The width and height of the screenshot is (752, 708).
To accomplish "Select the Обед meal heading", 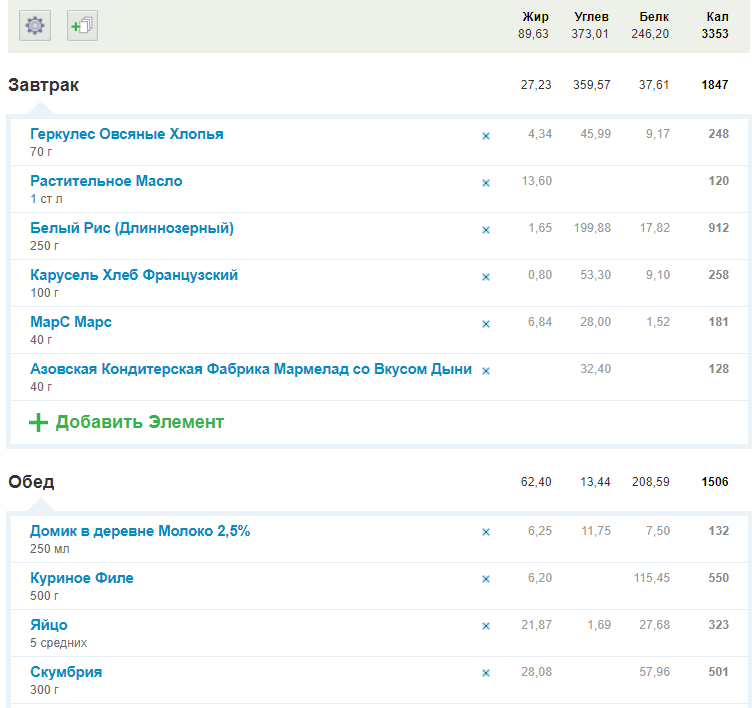I will click(x=32, y=482).
